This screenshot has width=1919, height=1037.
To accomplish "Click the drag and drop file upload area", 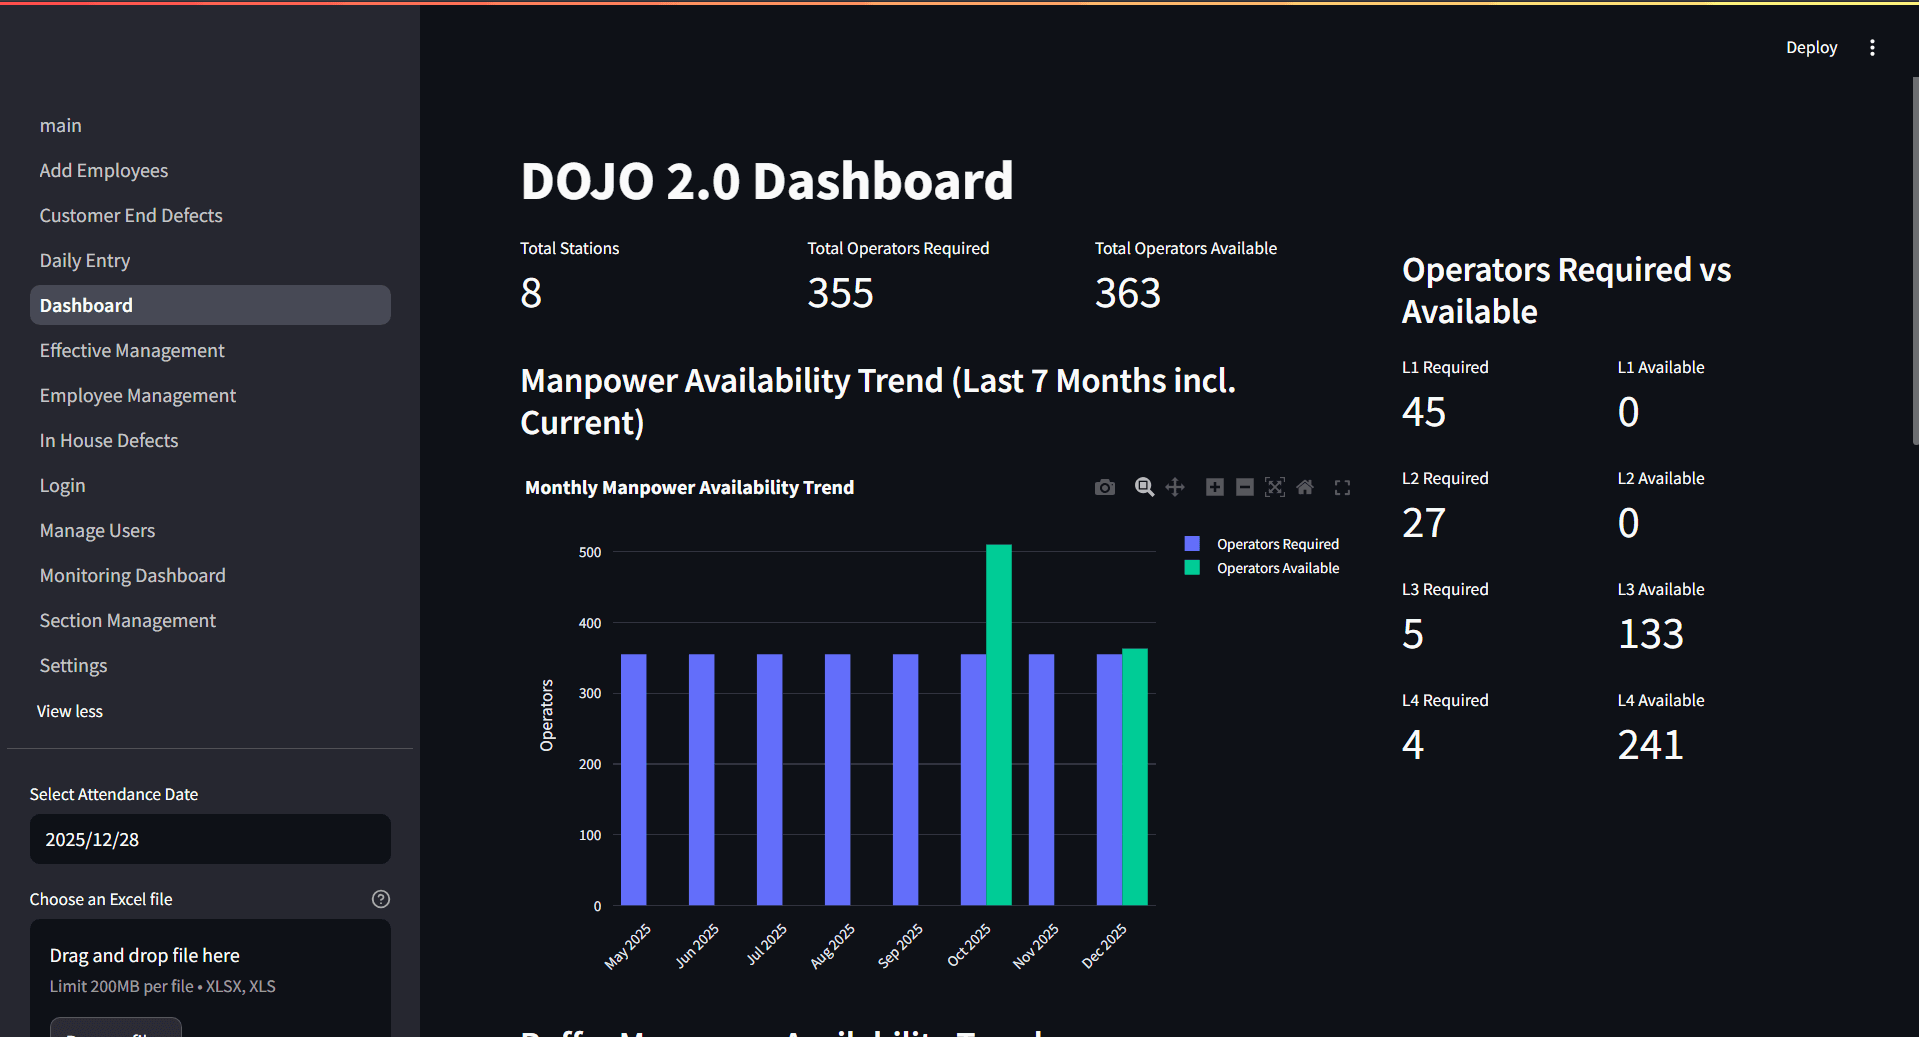I will 209,968.
